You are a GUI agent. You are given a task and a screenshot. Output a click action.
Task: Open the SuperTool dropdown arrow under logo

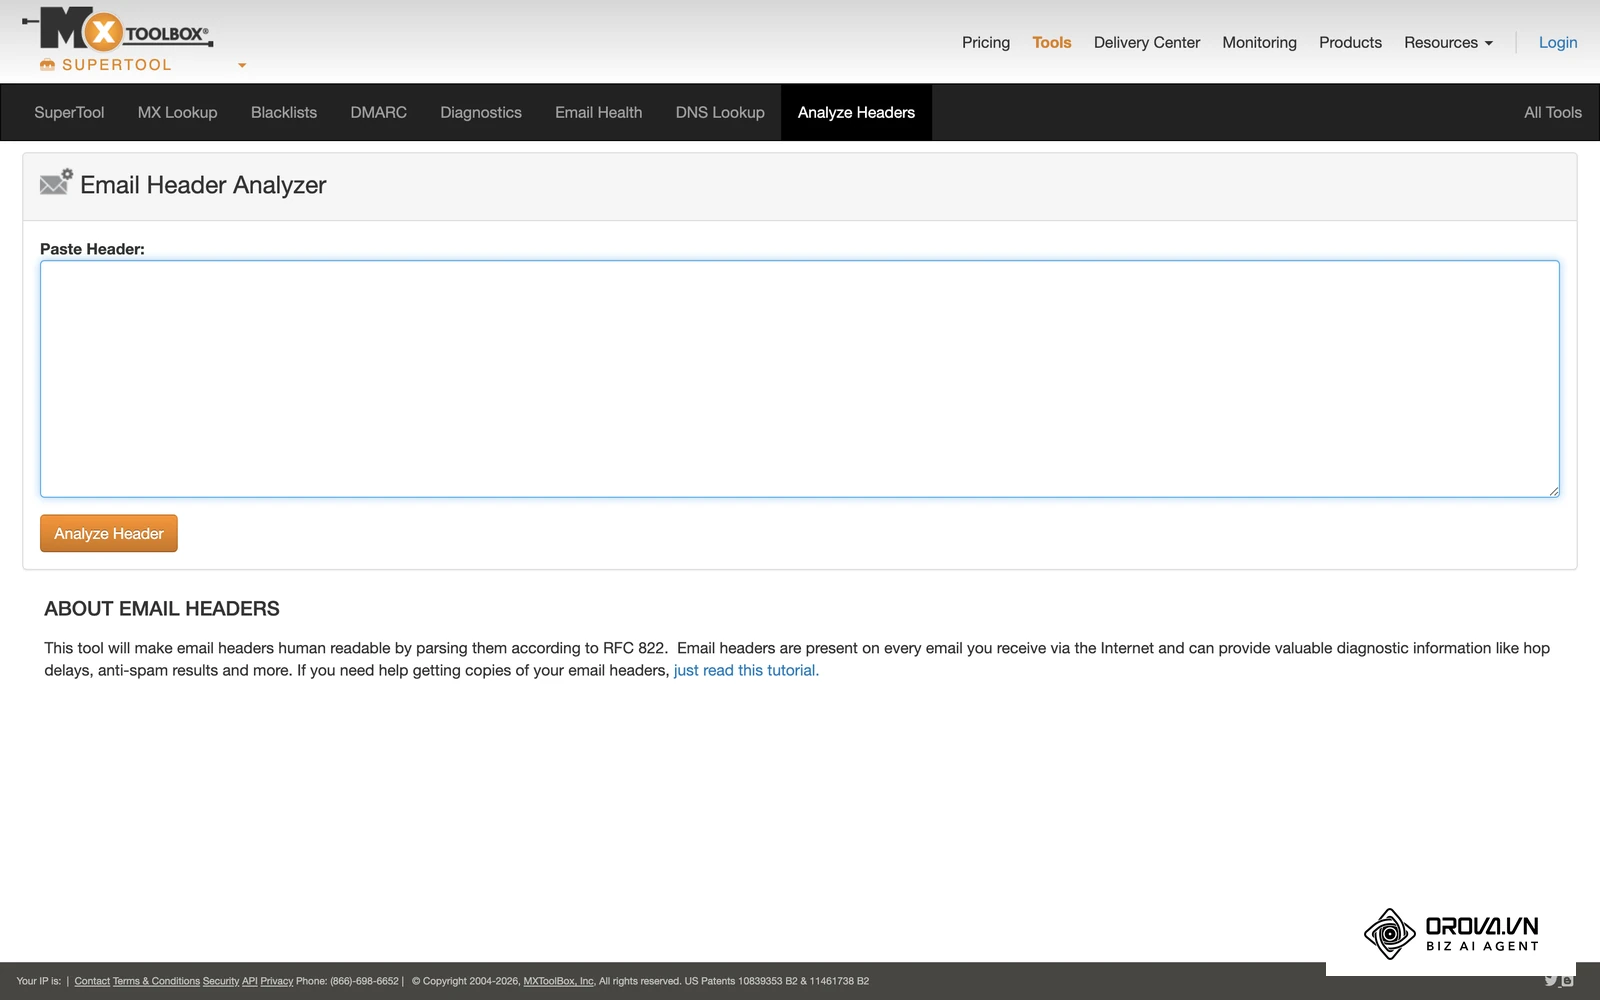point(242,66)
